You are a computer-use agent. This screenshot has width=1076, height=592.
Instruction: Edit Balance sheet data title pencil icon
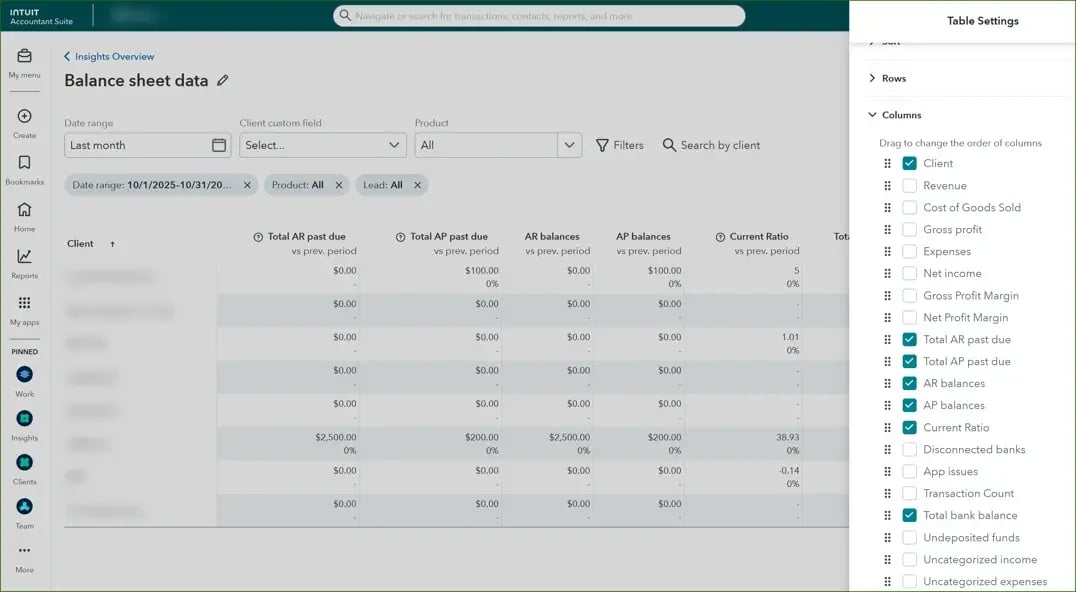point(223,81)
